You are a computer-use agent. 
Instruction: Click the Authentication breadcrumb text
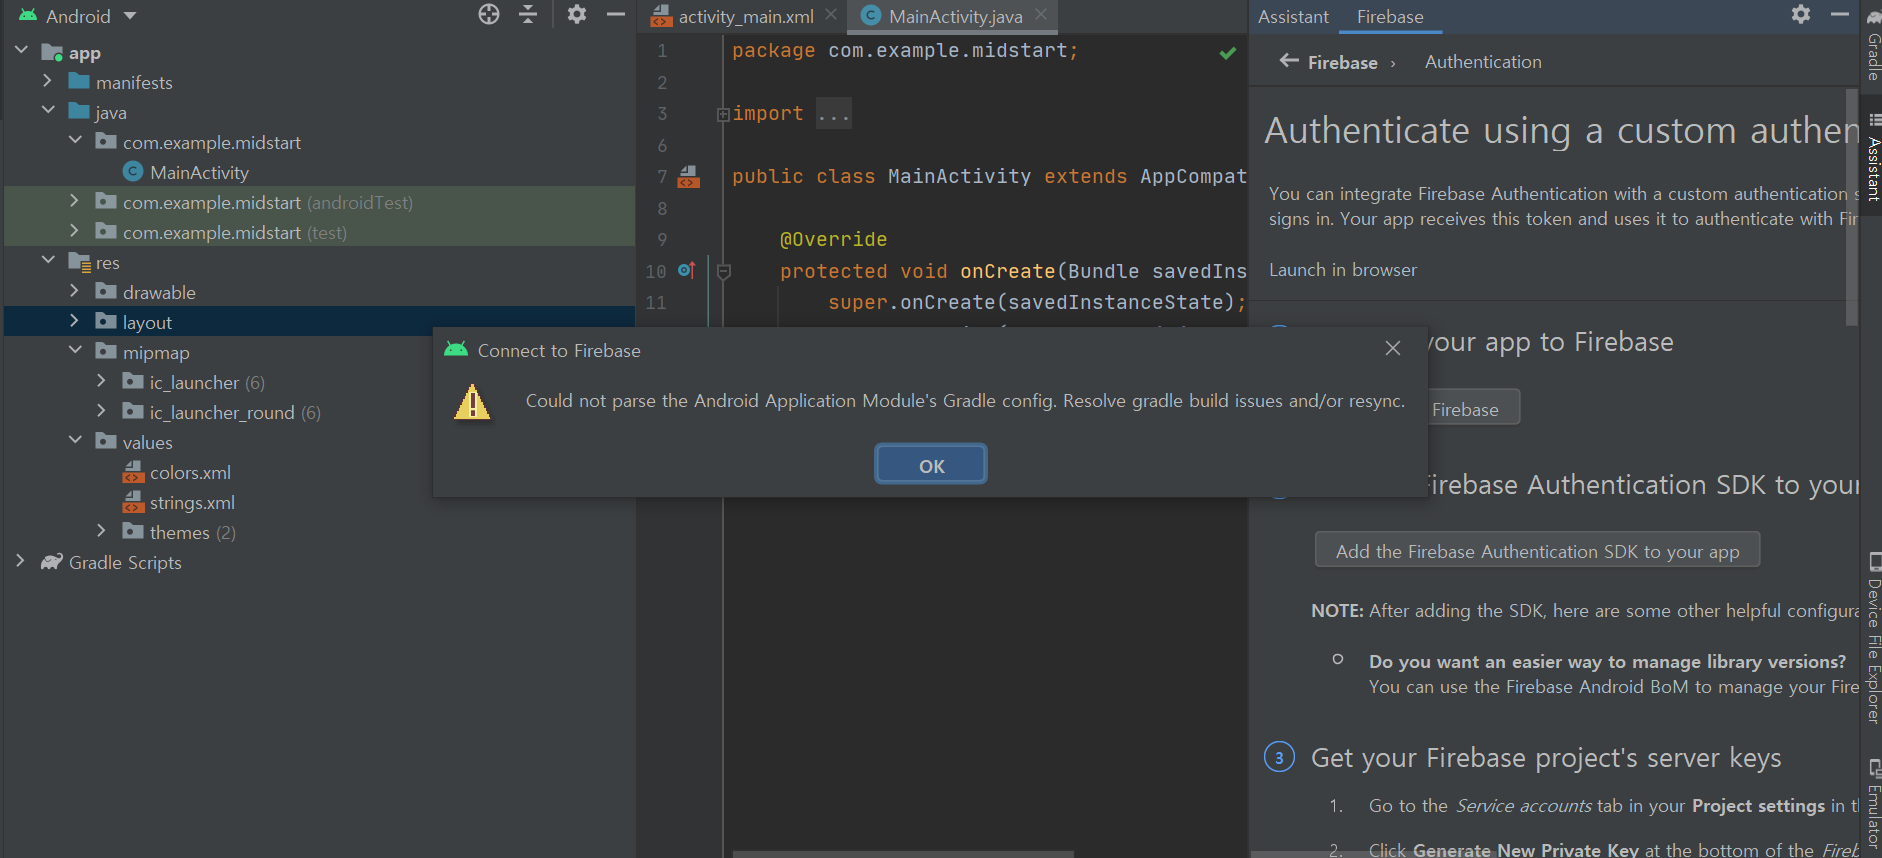(1483, 62)
